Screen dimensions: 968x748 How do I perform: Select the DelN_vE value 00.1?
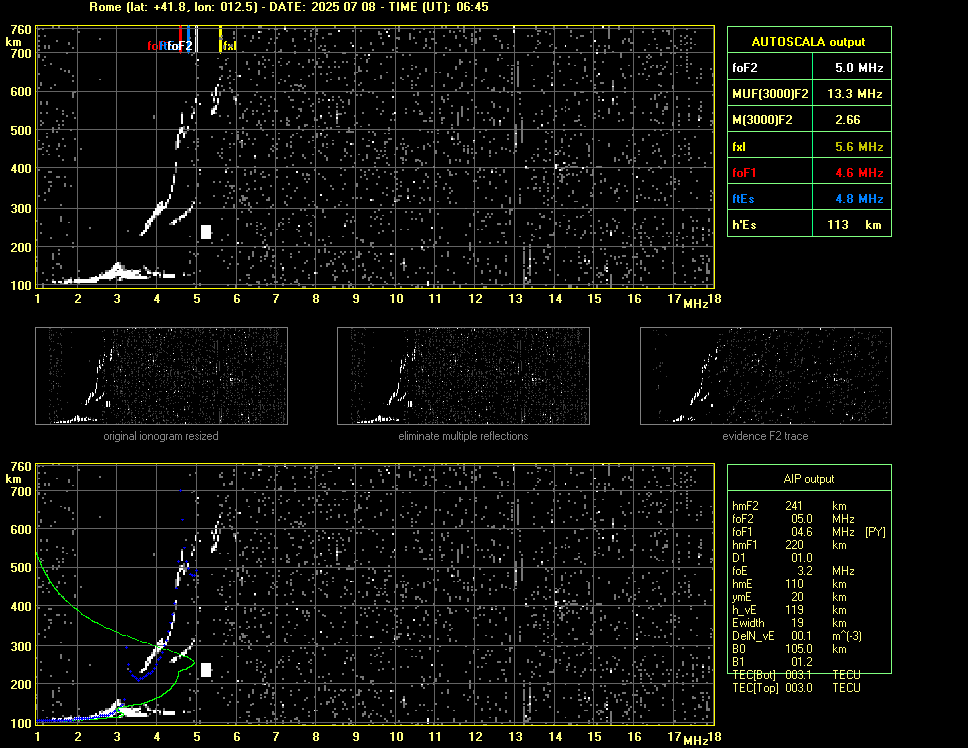tap(802, 636)
